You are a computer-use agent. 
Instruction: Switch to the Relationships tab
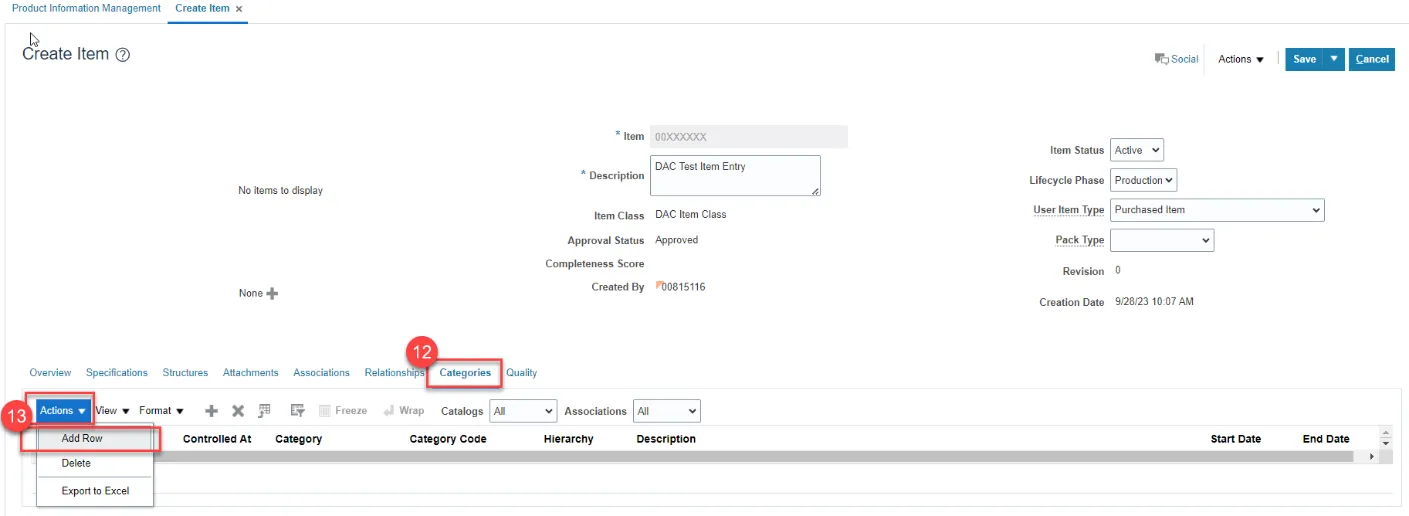tap(394, 372)
